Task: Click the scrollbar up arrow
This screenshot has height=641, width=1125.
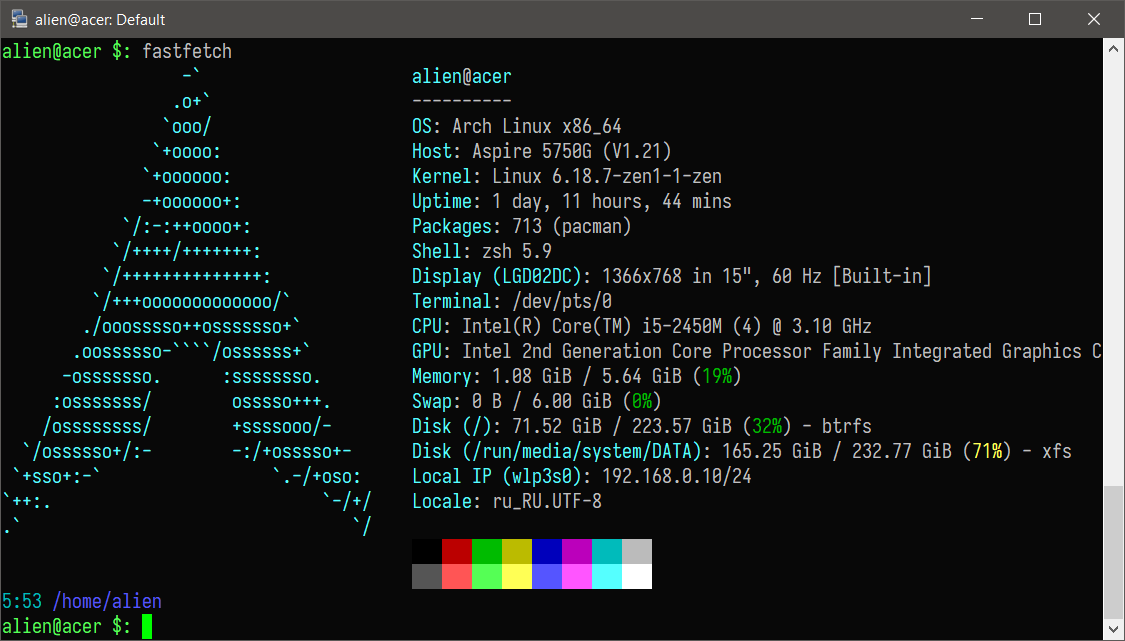Action: coord(1113,49)
